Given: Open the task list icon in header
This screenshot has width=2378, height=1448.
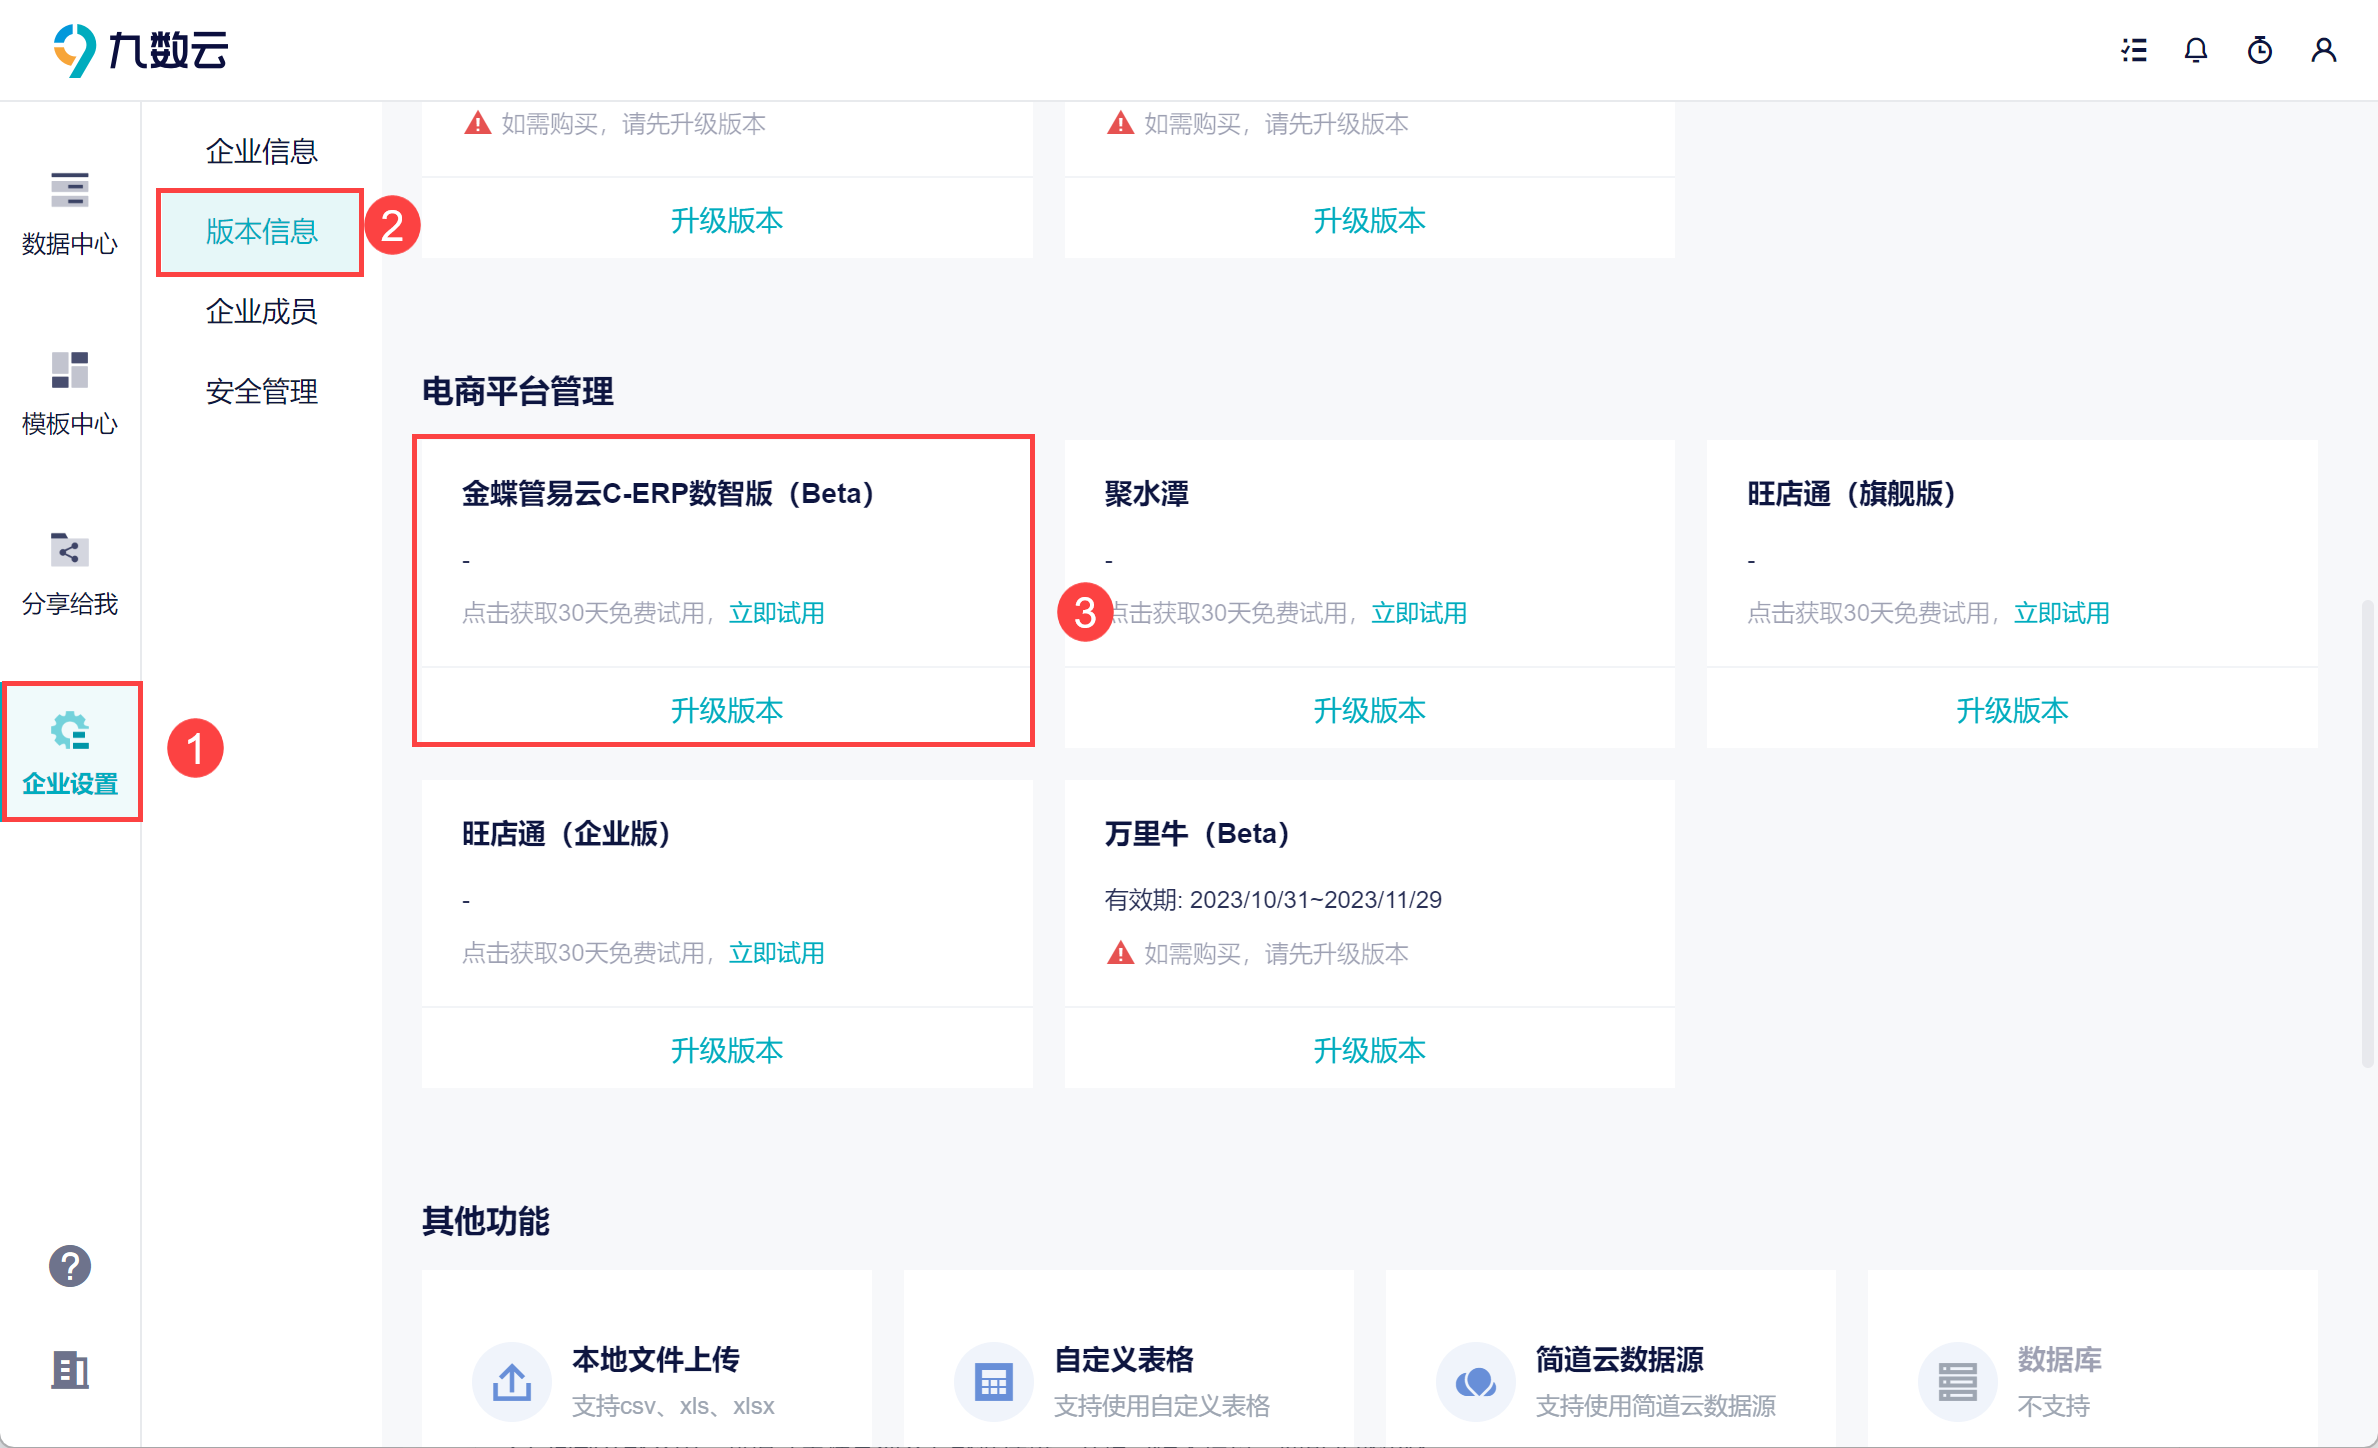Looking at the screenshot, I should point(2134,50).
